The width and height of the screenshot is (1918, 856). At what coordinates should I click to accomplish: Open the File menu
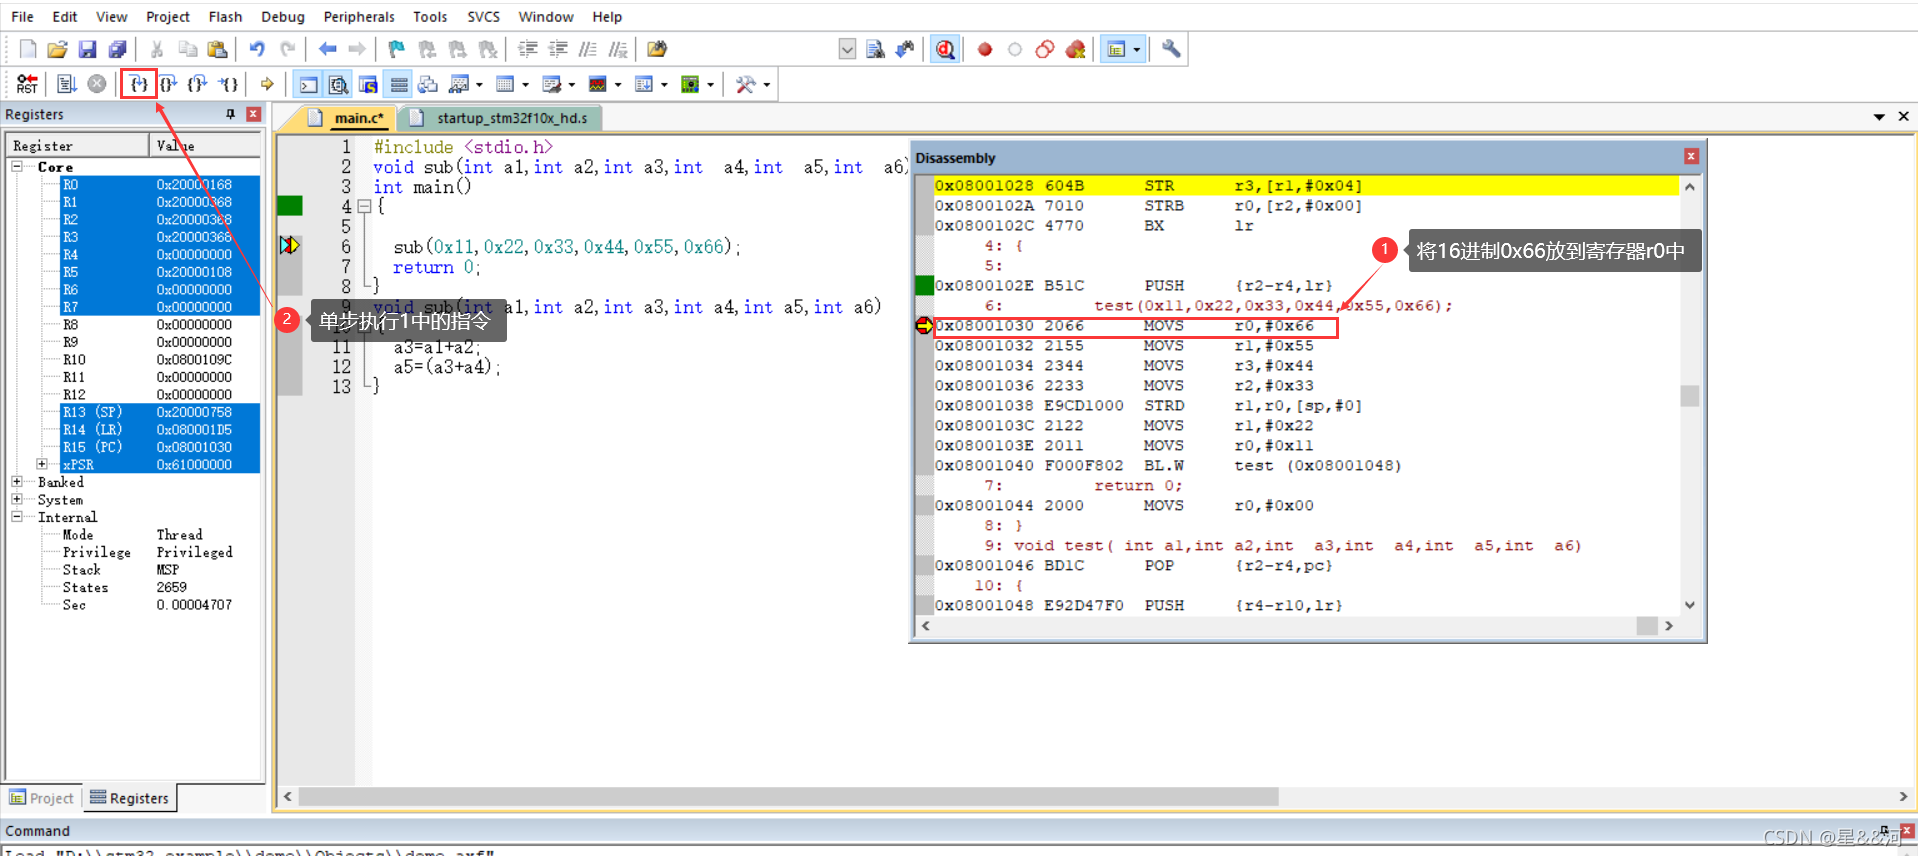click(x=22, y=16)
